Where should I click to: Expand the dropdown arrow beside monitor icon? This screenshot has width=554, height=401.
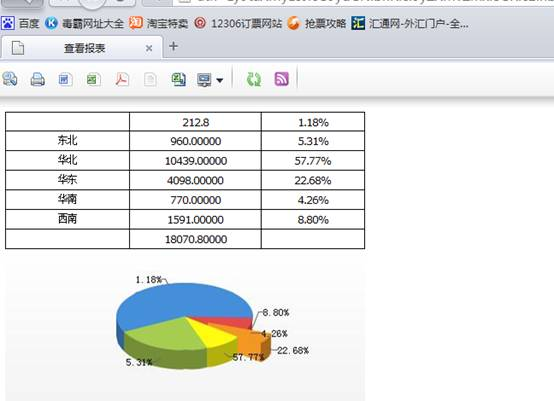click(x=219, y=81)
